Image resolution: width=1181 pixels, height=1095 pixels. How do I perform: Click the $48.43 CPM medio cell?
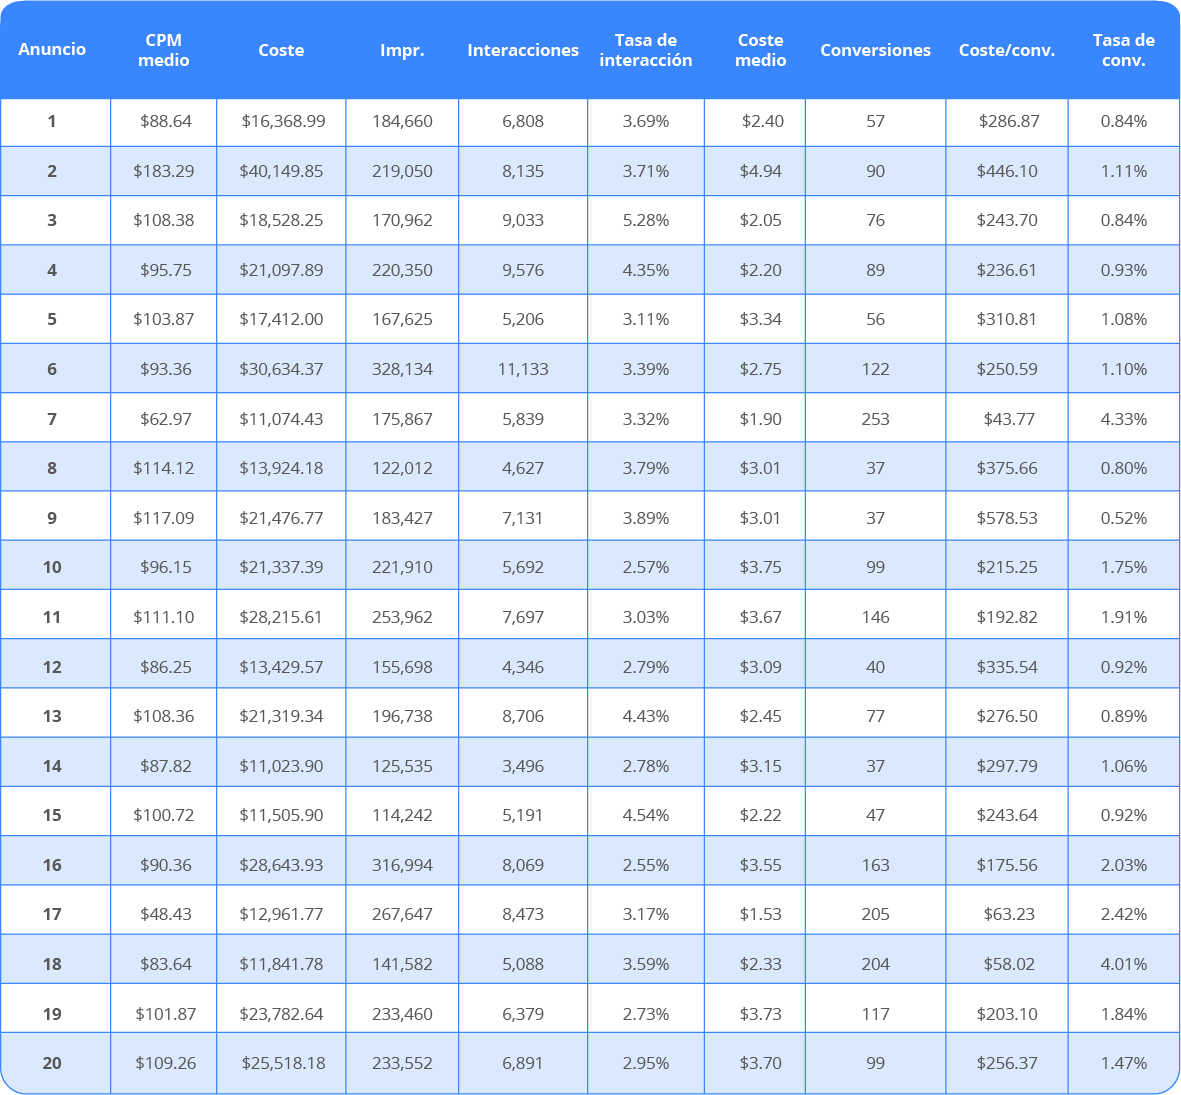(165, 914)
